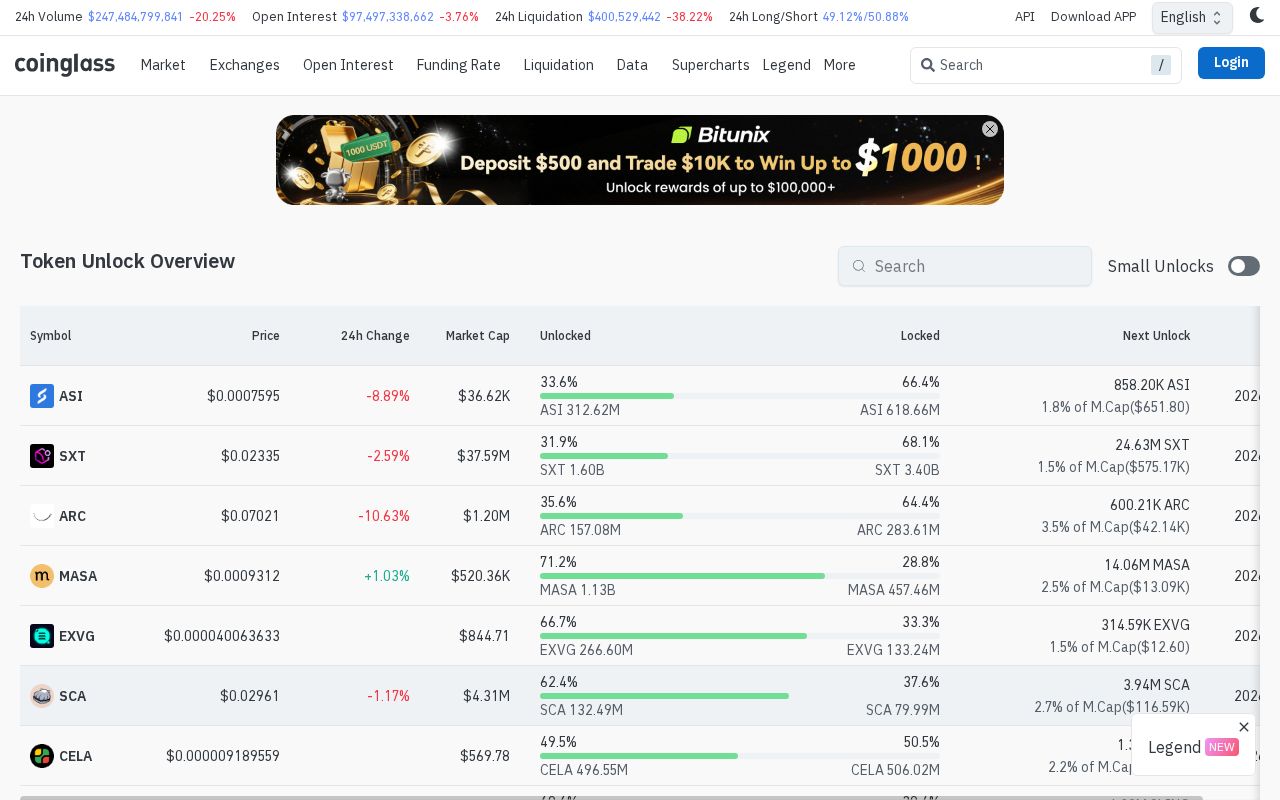Expand the More menu
The width and height of the screenshot is (1280, 800).
pos(839,65)
